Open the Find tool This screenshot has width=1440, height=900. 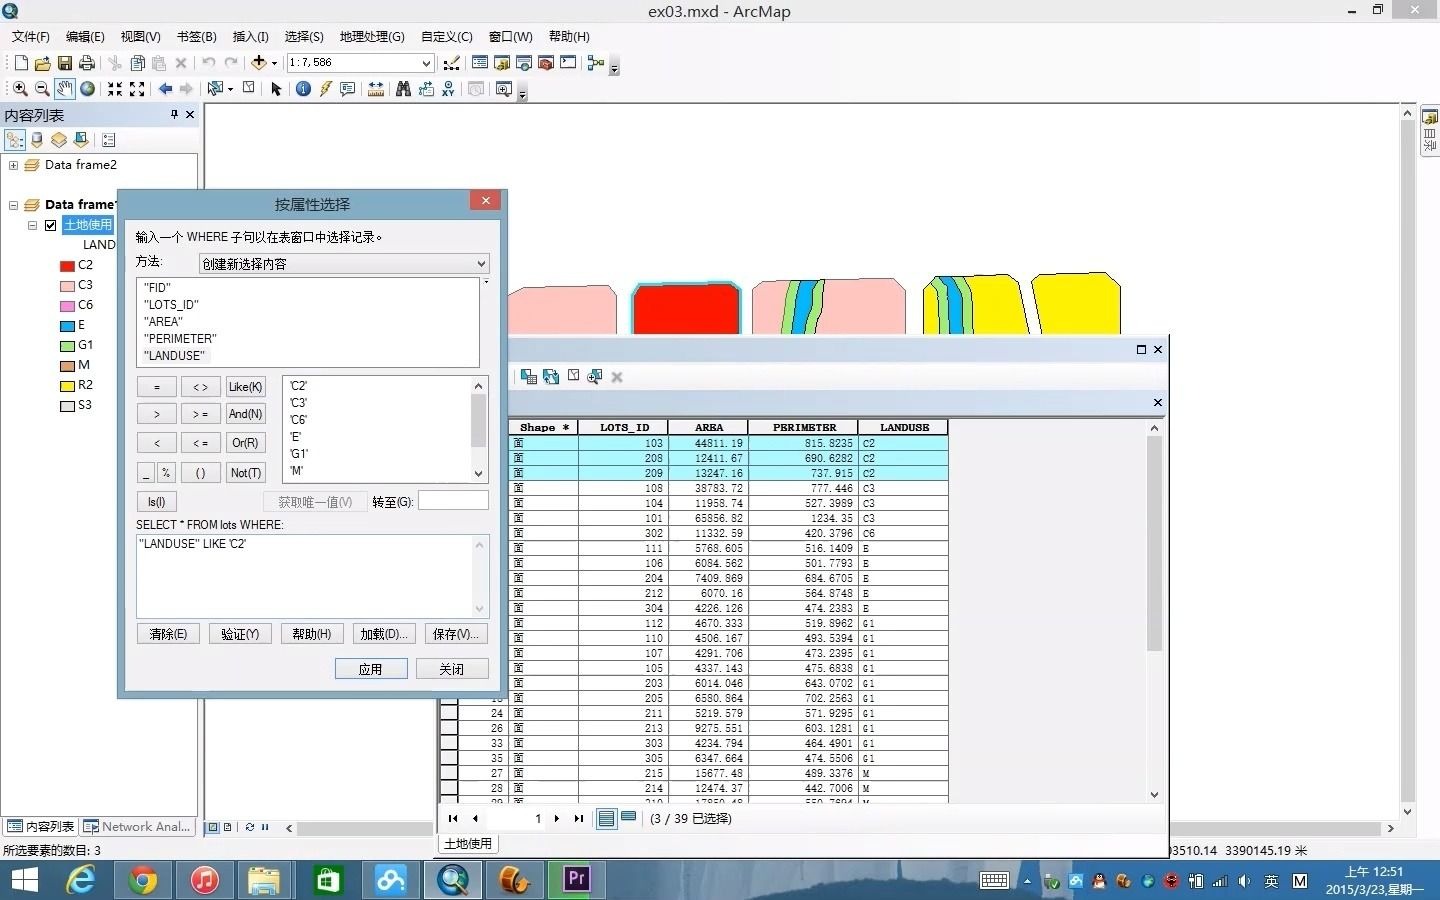403,88
